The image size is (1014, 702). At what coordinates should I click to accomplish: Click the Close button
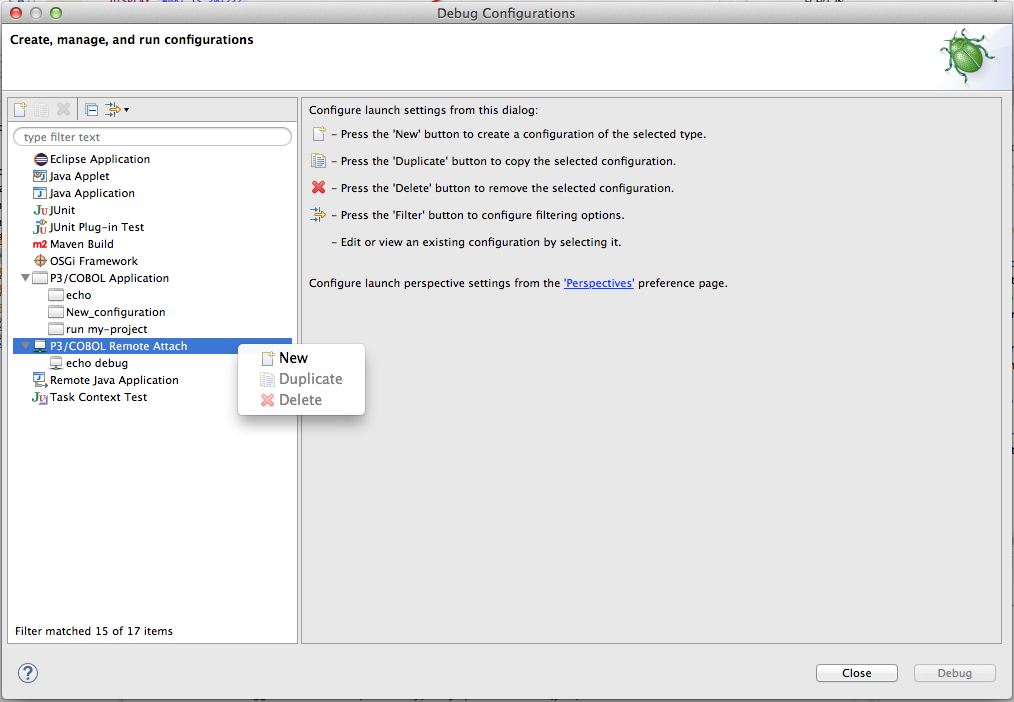(x=856, y=673)
